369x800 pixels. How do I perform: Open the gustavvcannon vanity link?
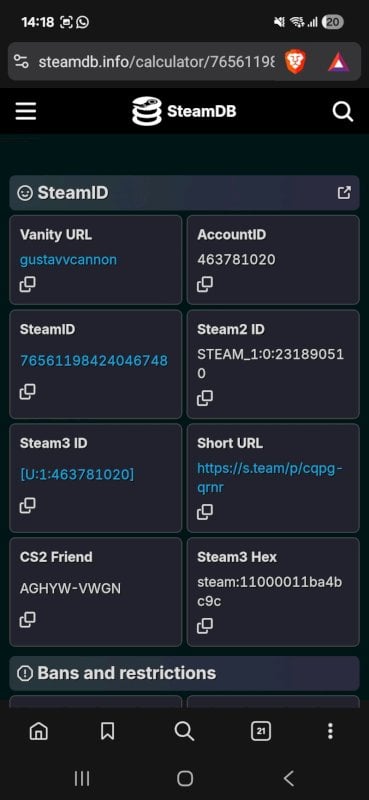[x=68, y=260]
